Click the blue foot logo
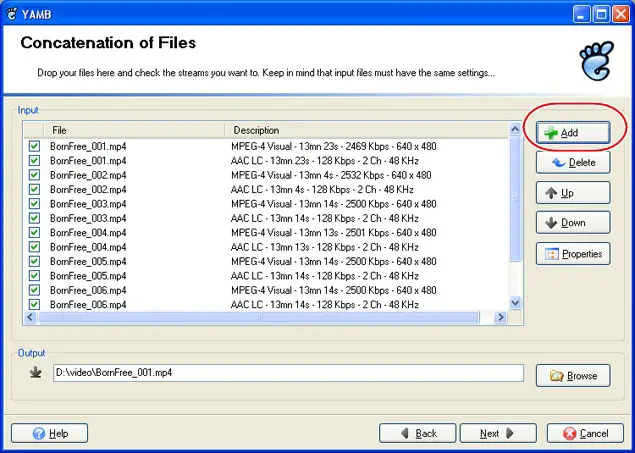 click(x=596, y=61)
